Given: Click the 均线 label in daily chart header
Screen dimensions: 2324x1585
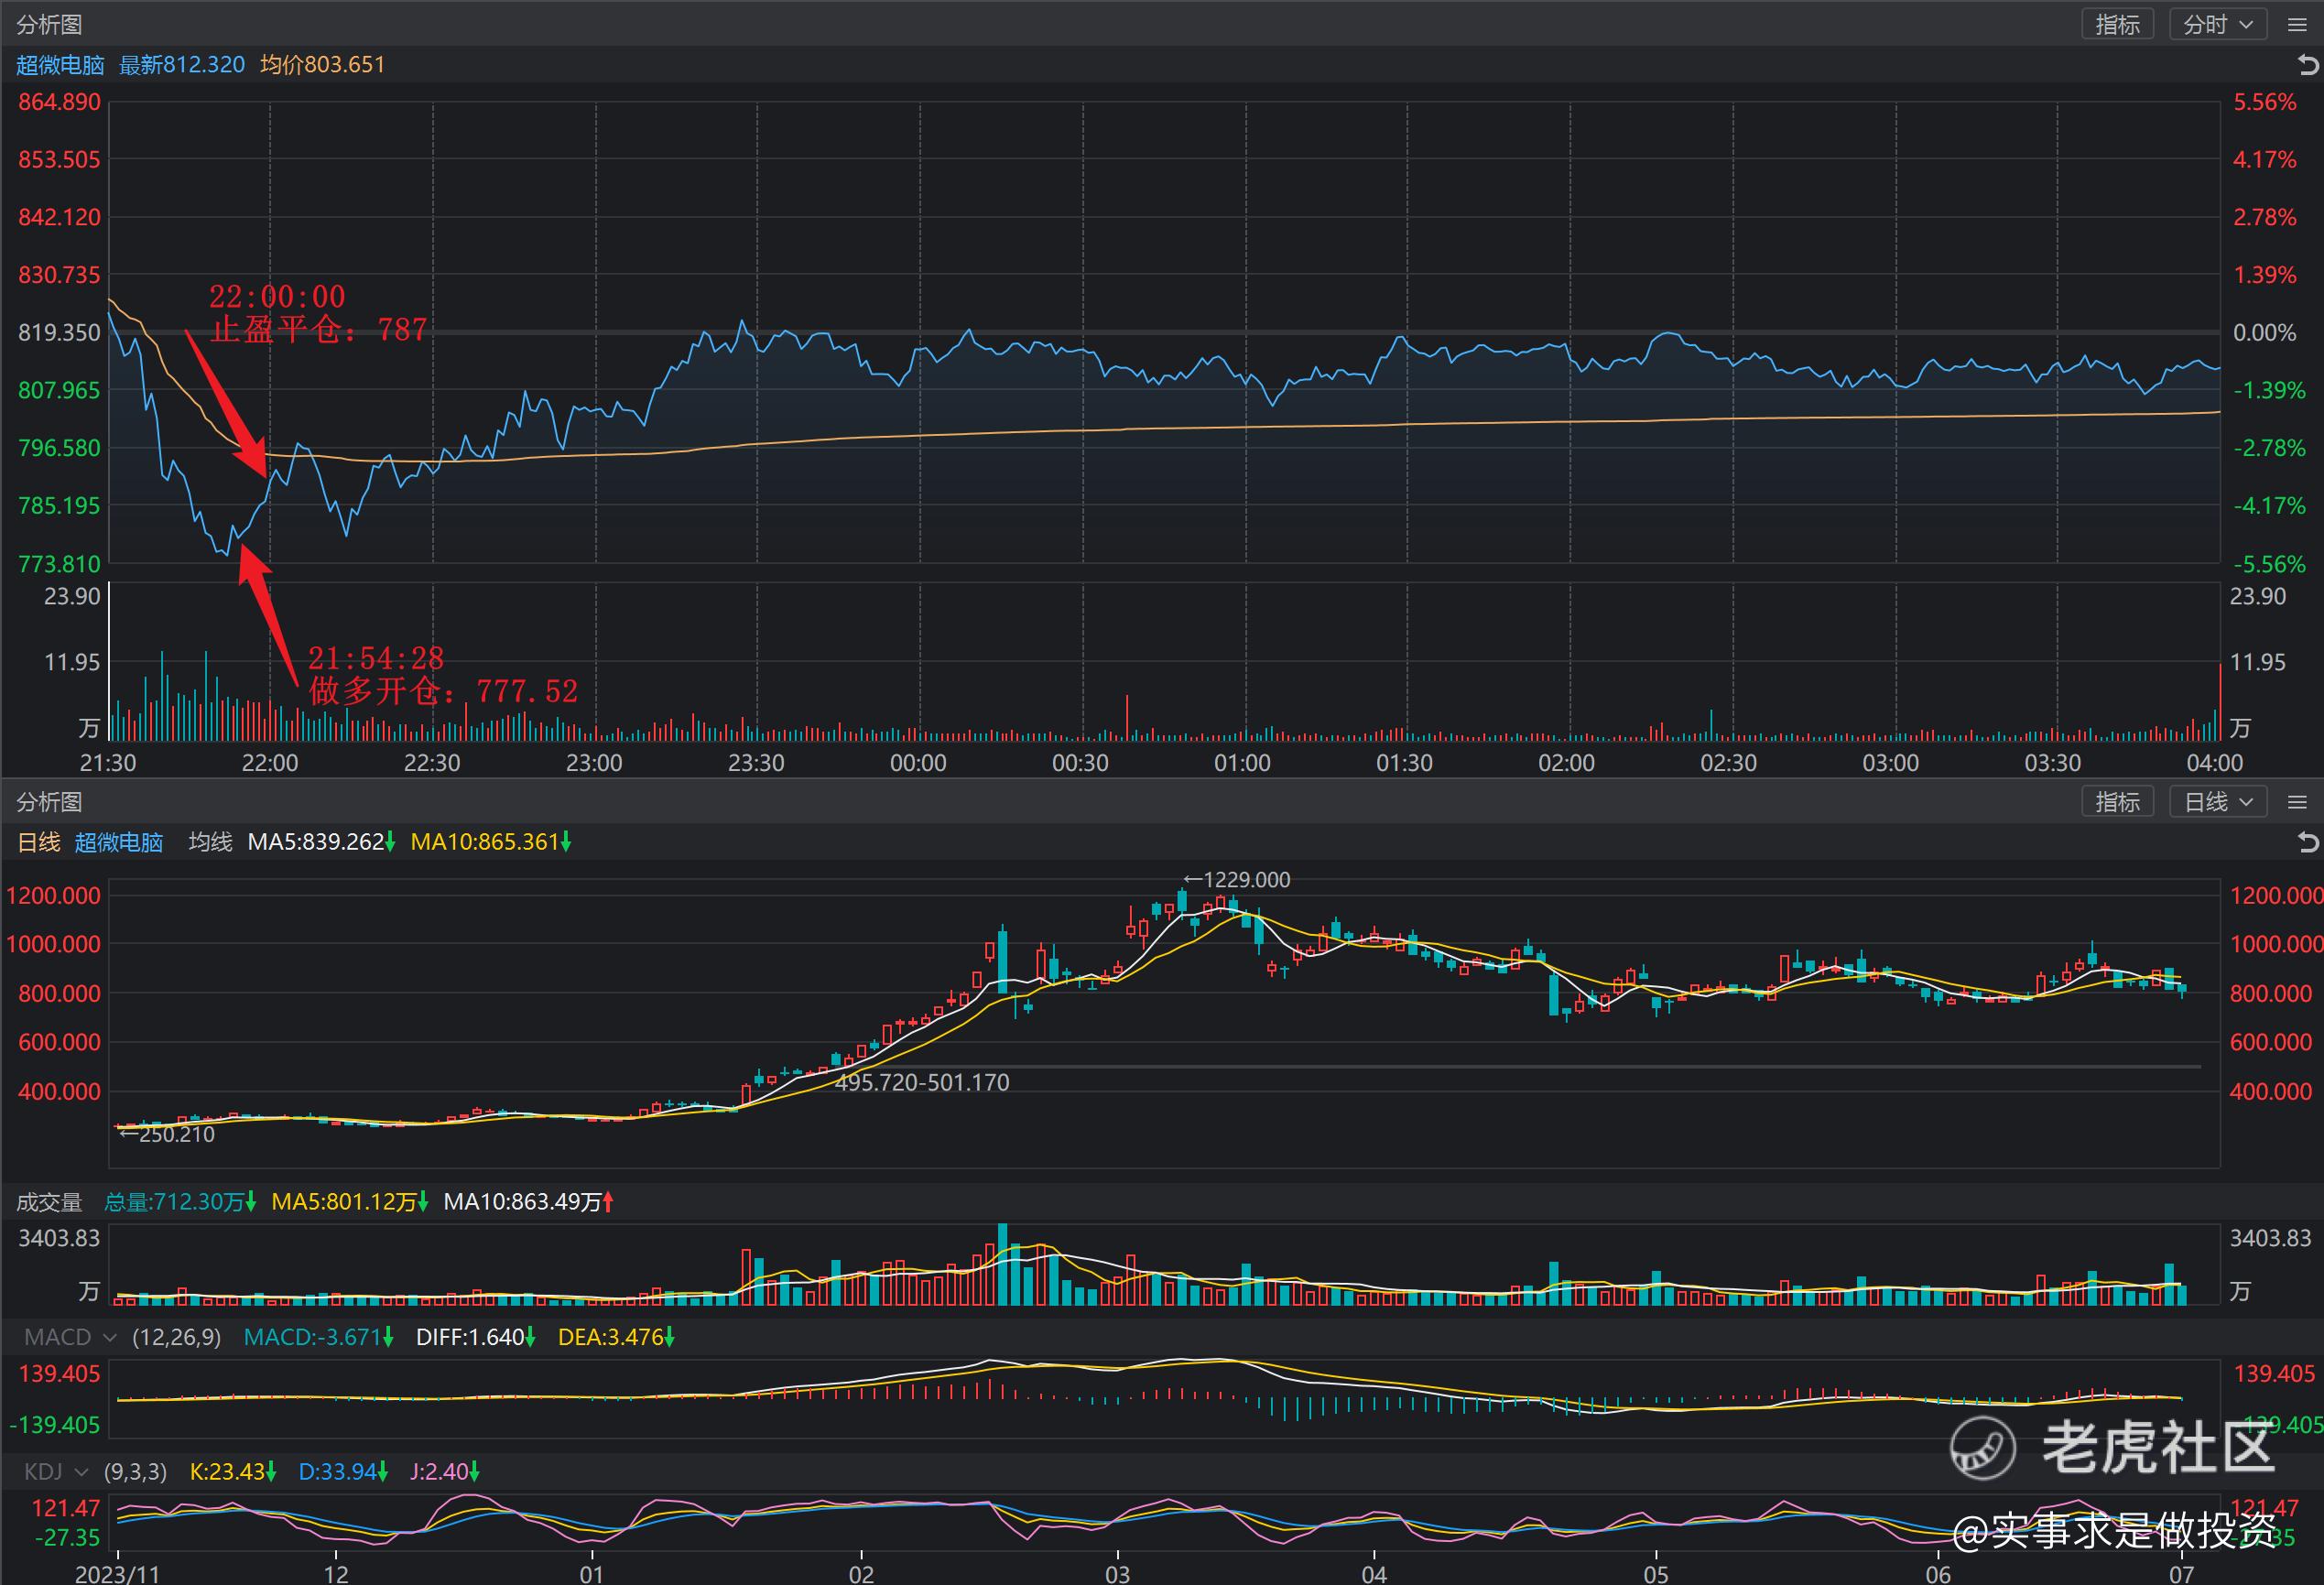Looking at the screenshot, I should [x=210, y=842].
